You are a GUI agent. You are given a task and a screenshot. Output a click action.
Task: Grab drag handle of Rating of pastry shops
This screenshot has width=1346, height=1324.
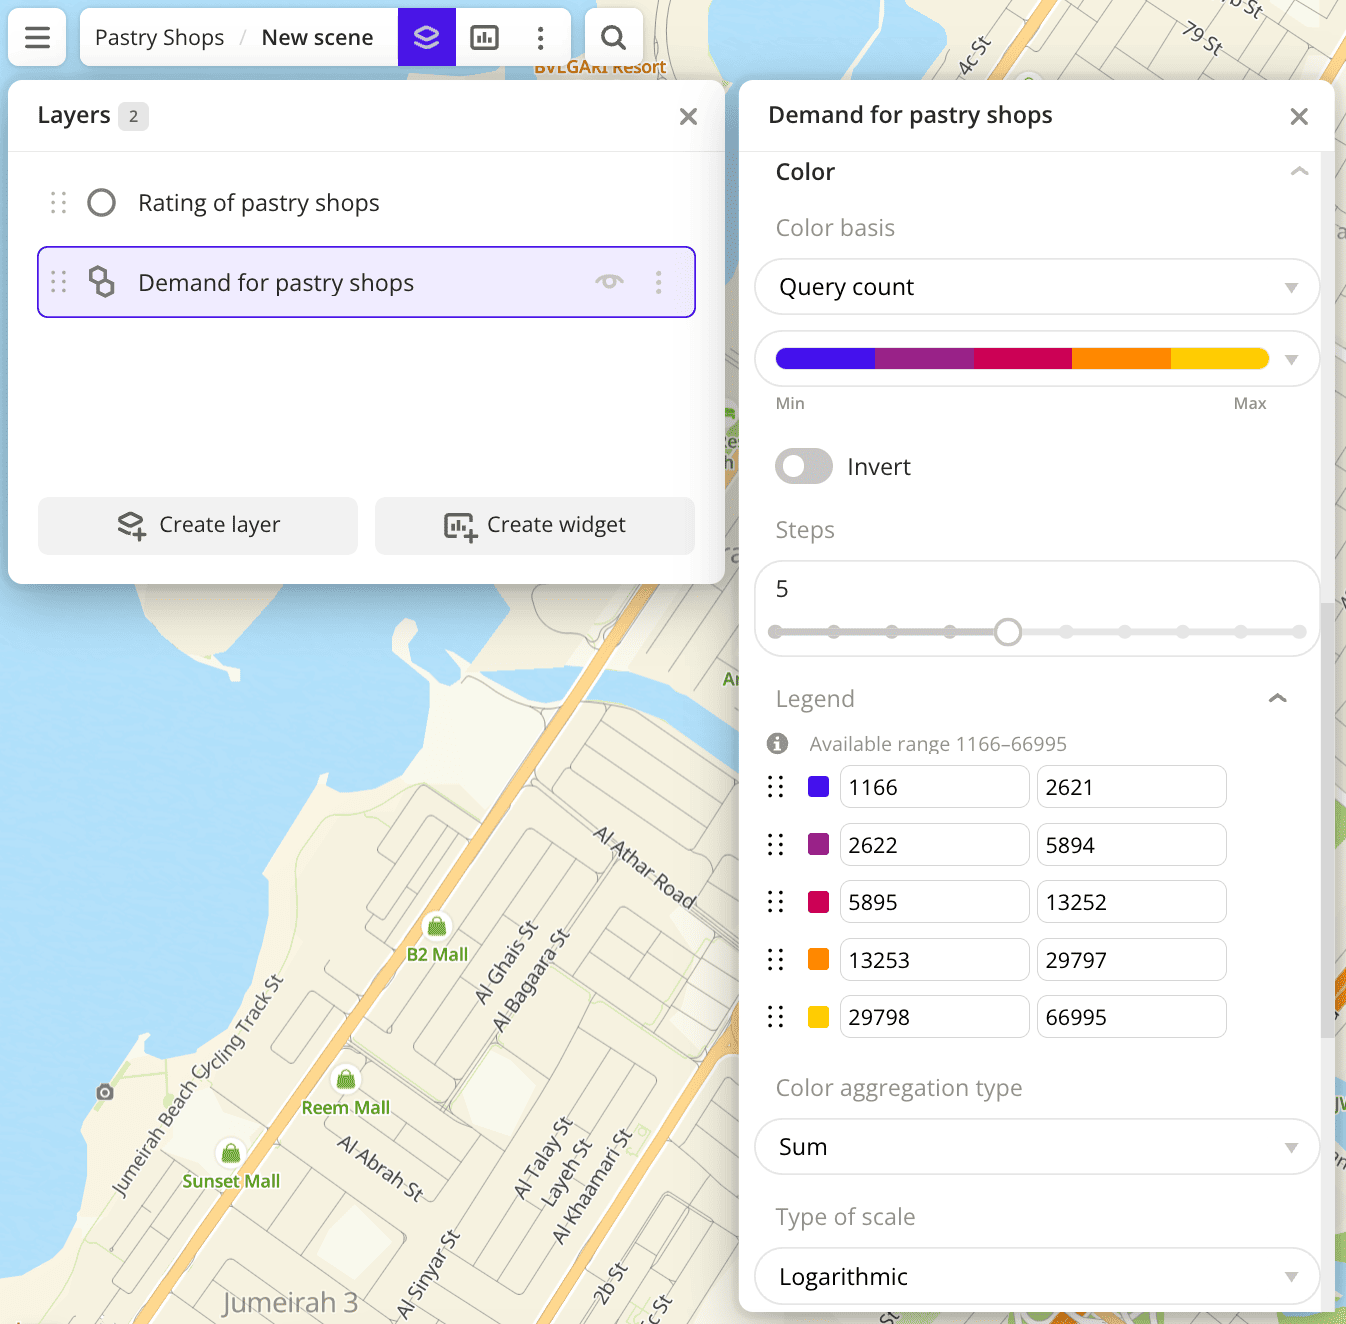(59, 203)
